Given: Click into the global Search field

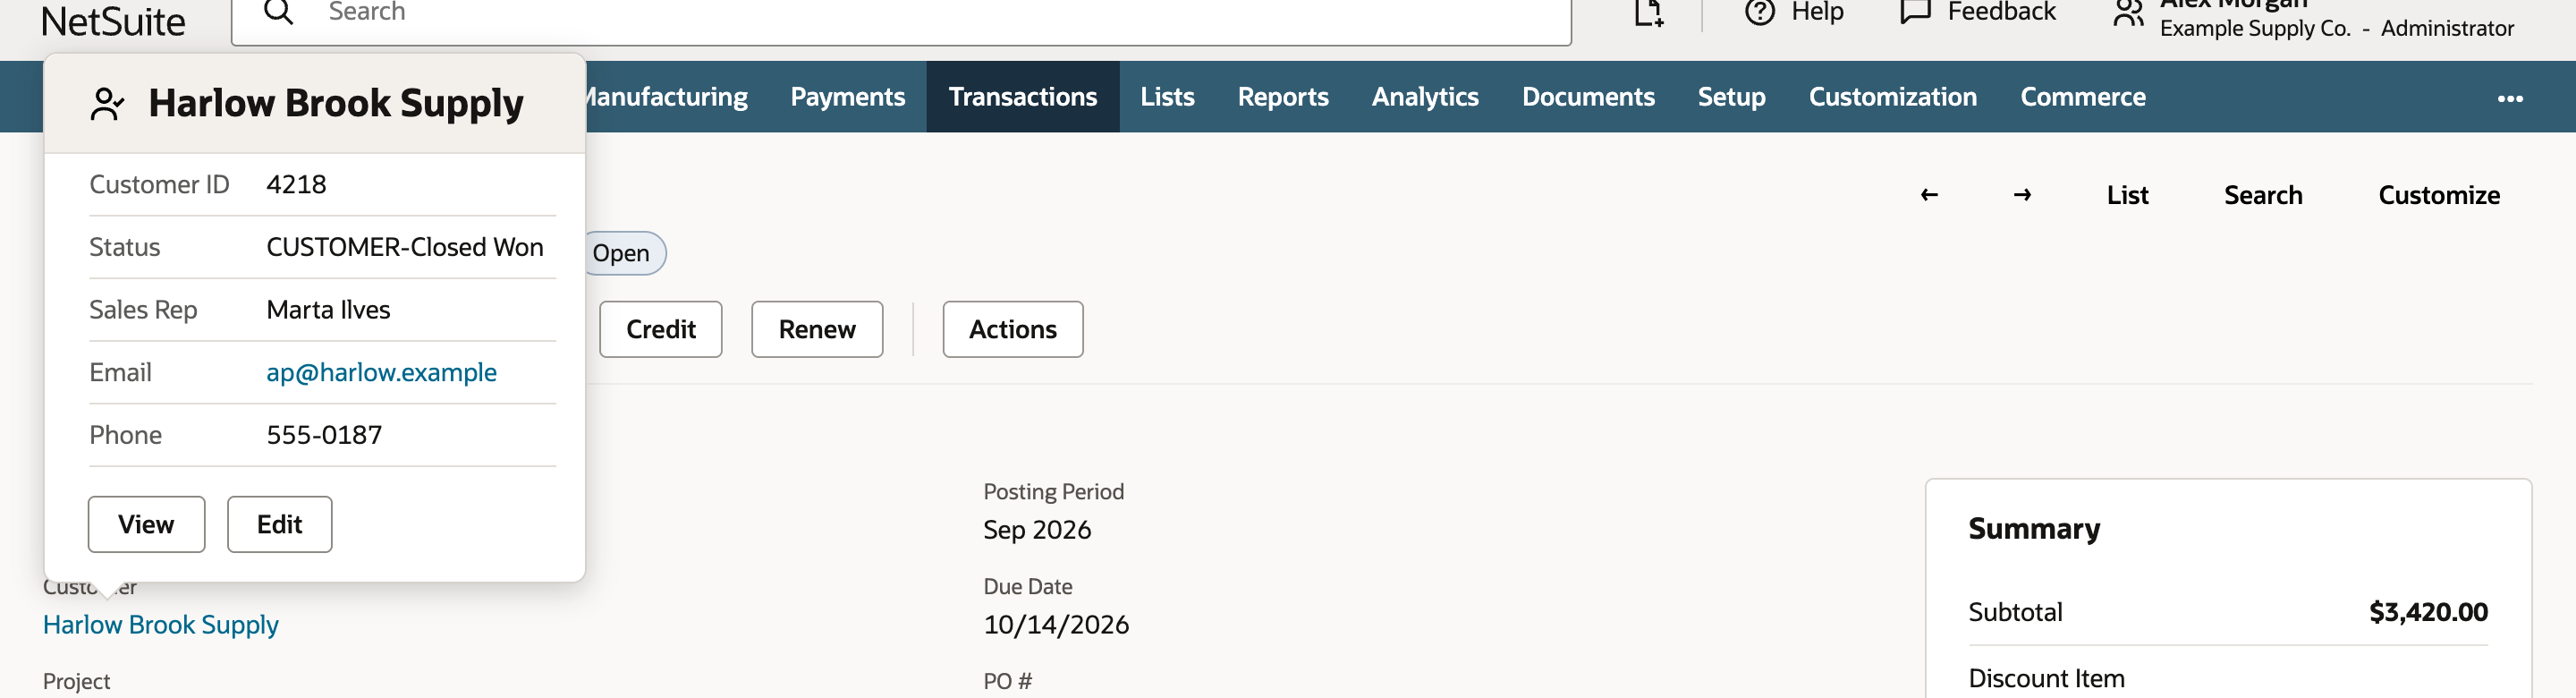Looking at the screenshot, I should click(900, 14).
